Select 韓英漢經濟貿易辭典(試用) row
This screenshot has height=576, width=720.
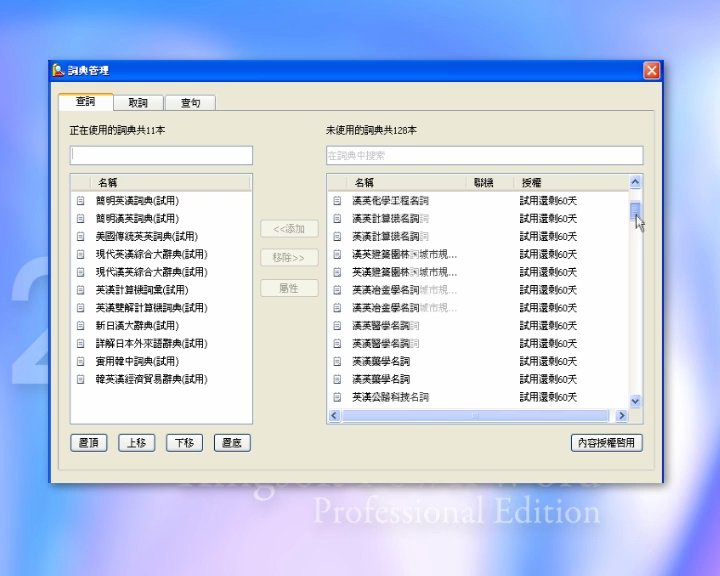161,379
